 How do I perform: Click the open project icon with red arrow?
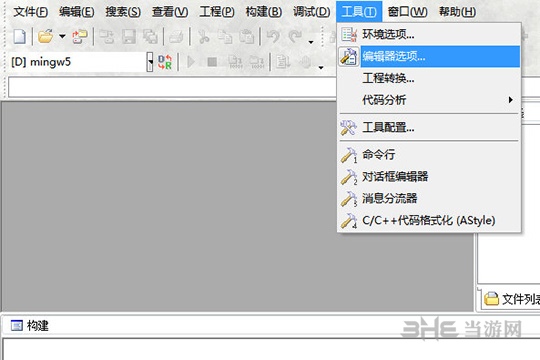coord(80,37)
